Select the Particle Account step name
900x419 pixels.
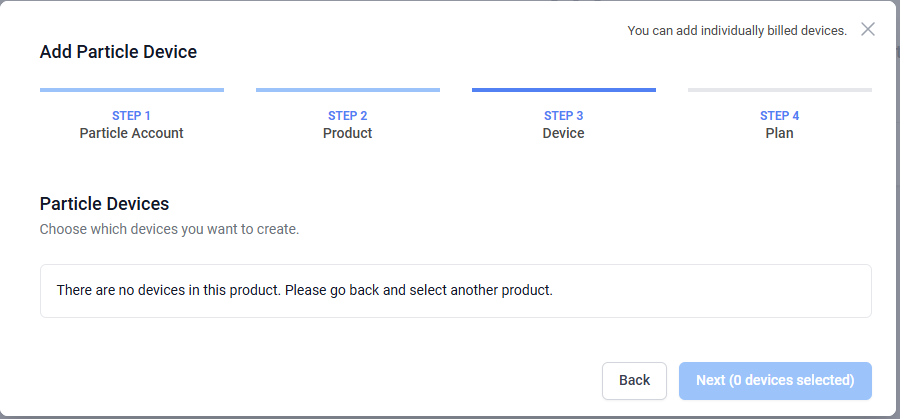tap(131, 133)
